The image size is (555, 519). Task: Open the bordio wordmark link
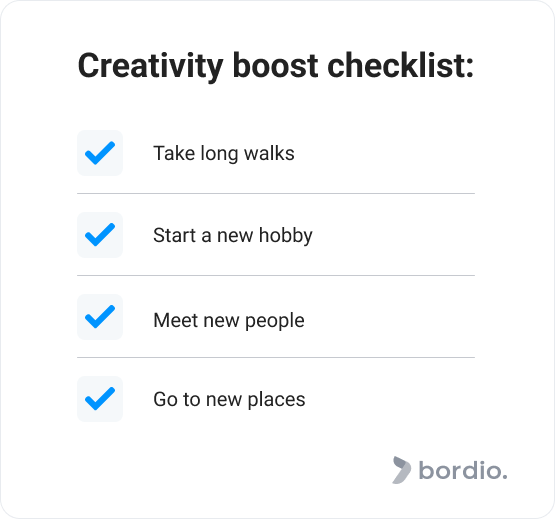point(463,470)
